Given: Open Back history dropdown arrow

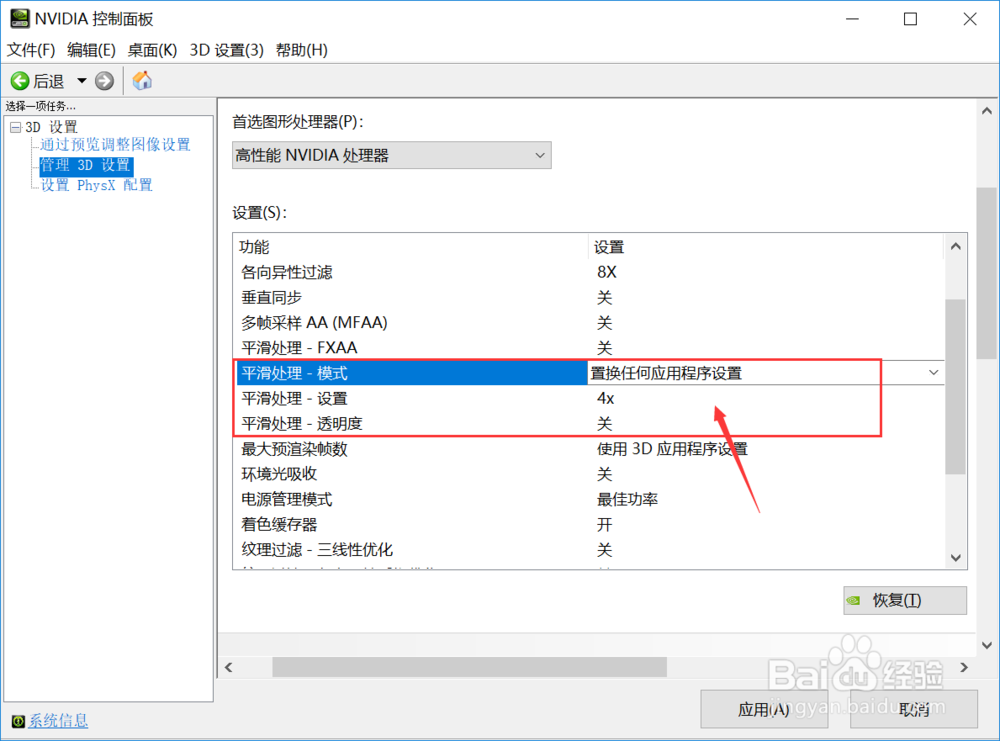Looking at the screenshot, I should click(x=82, y=81).
